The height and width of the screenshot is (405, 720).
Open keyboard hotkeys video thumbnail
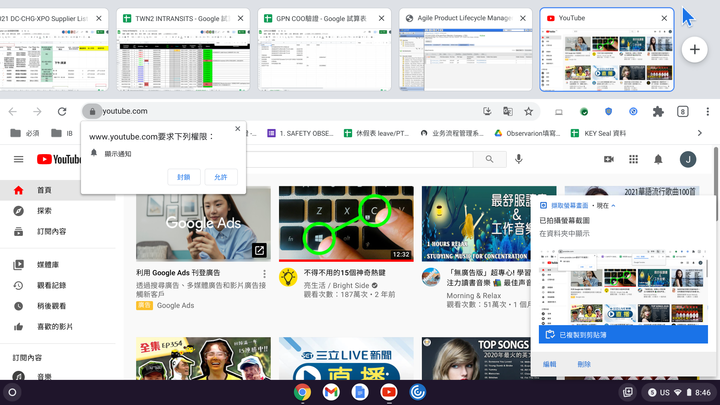pos(346,224)
